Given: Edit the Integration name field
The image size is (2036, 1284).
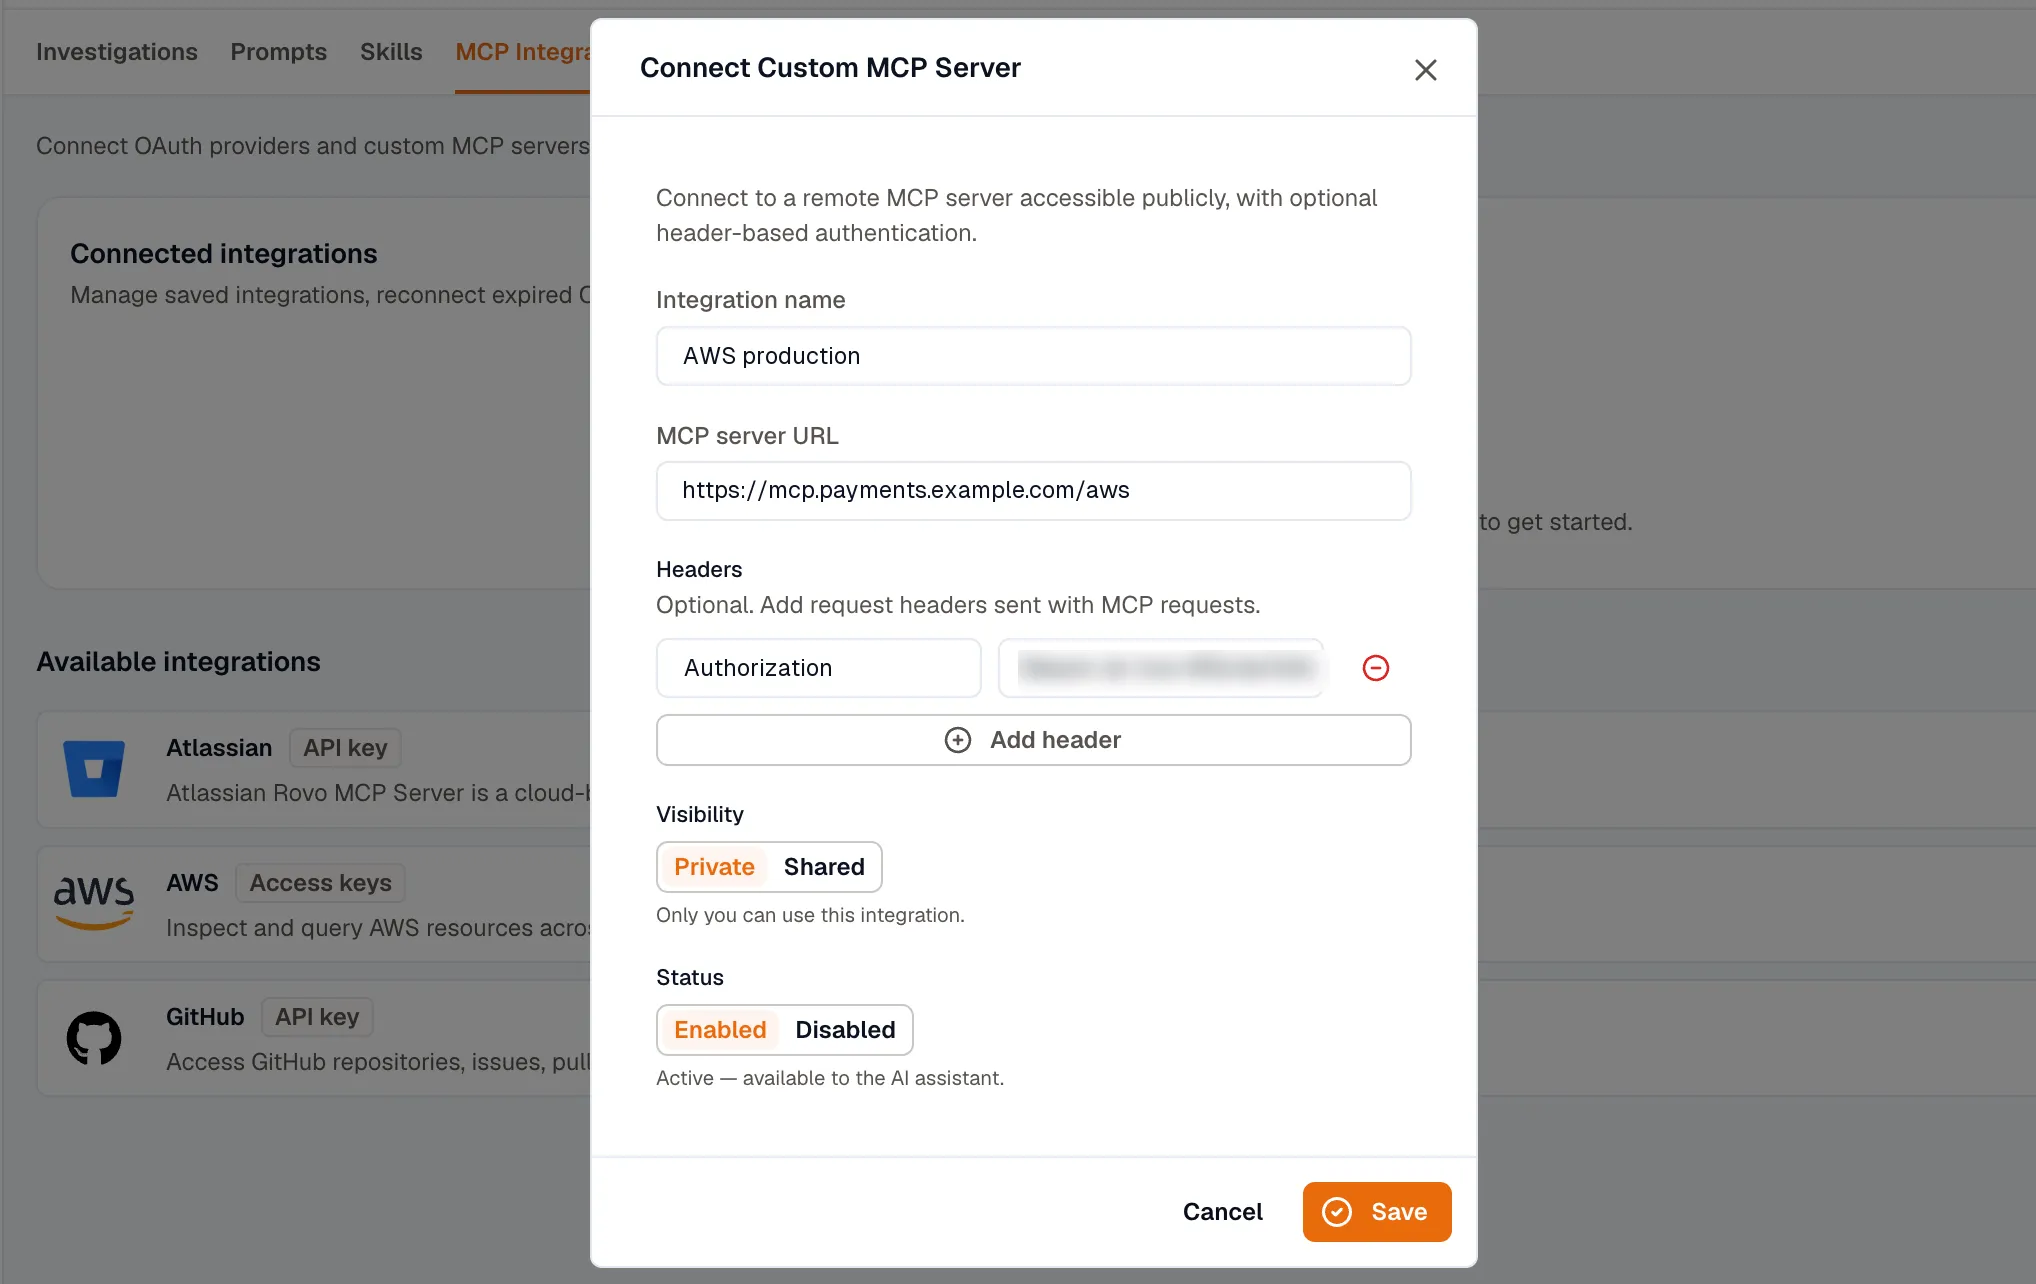Looking at the screenshot, I should pyautogui.click(x=1033, y=356).
